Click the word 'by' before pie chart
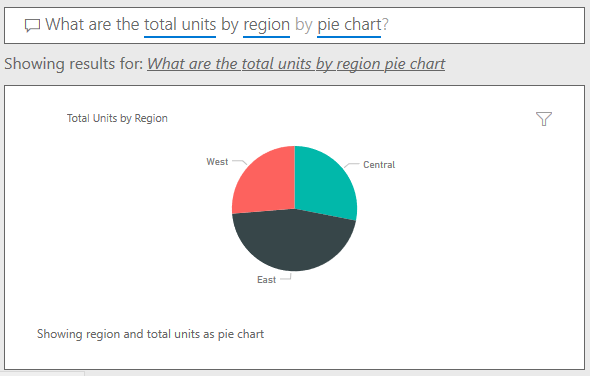This screenshot has width=590, height=376. coord(304,25)
